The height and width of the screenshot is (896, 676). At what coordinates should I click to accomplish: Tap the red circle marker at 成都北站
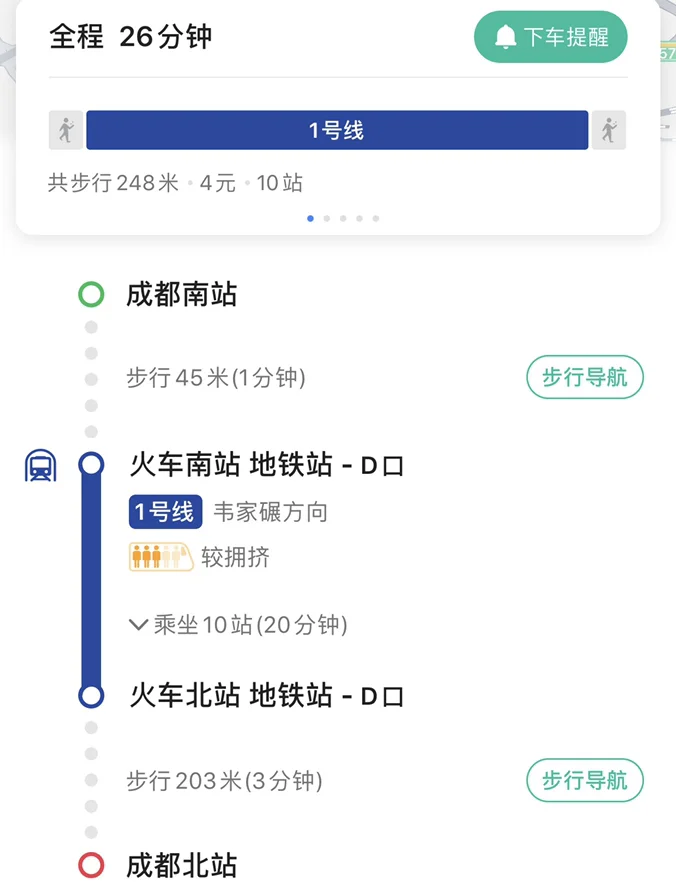pos(92,862)
